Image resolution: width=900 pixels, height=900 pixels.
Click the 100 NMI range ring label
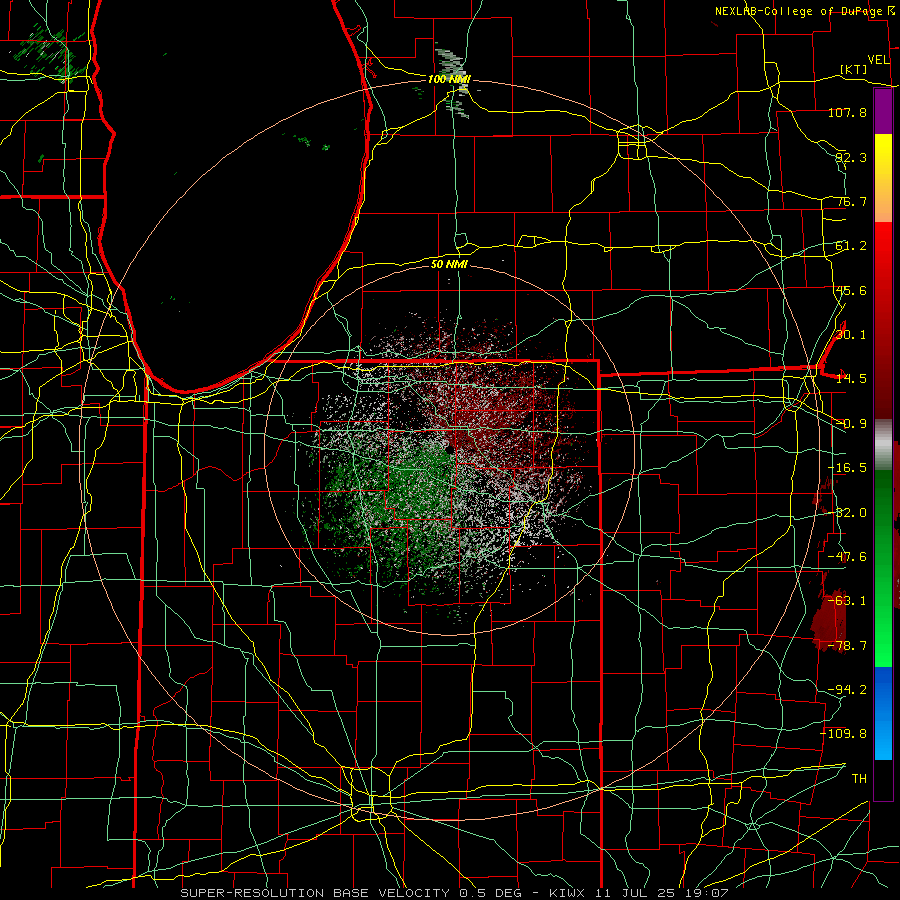tap(449, 79)
